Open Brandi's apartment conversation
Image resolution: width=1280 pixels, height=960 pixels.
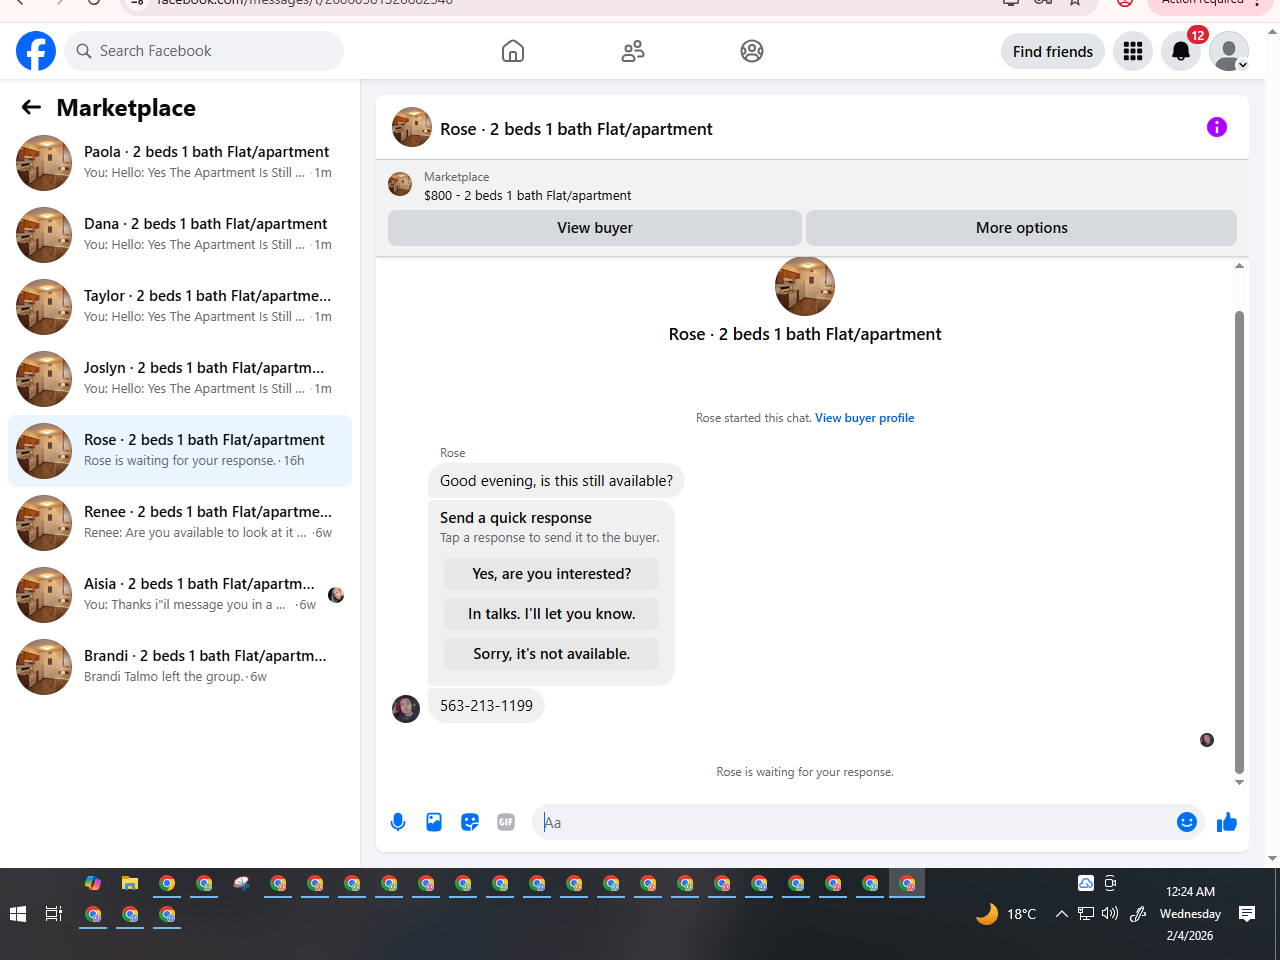(x=180, y=667)
